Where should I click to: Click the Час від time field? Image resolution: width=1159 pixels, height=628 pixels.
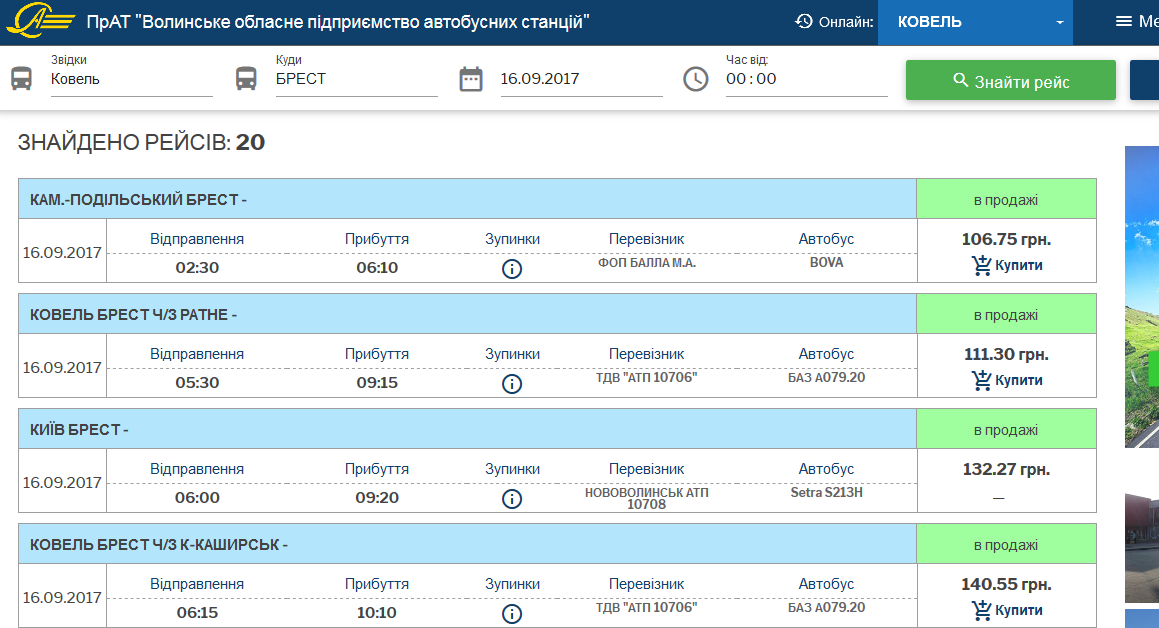[806, 79]
